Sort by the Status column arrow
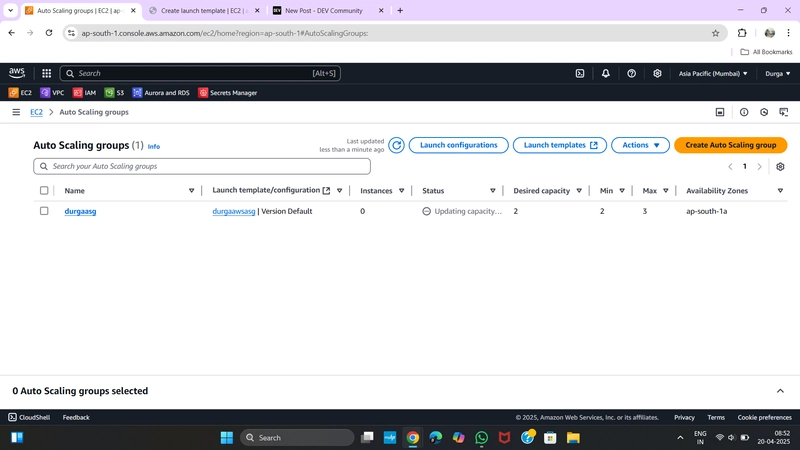 tap(492, 191)
